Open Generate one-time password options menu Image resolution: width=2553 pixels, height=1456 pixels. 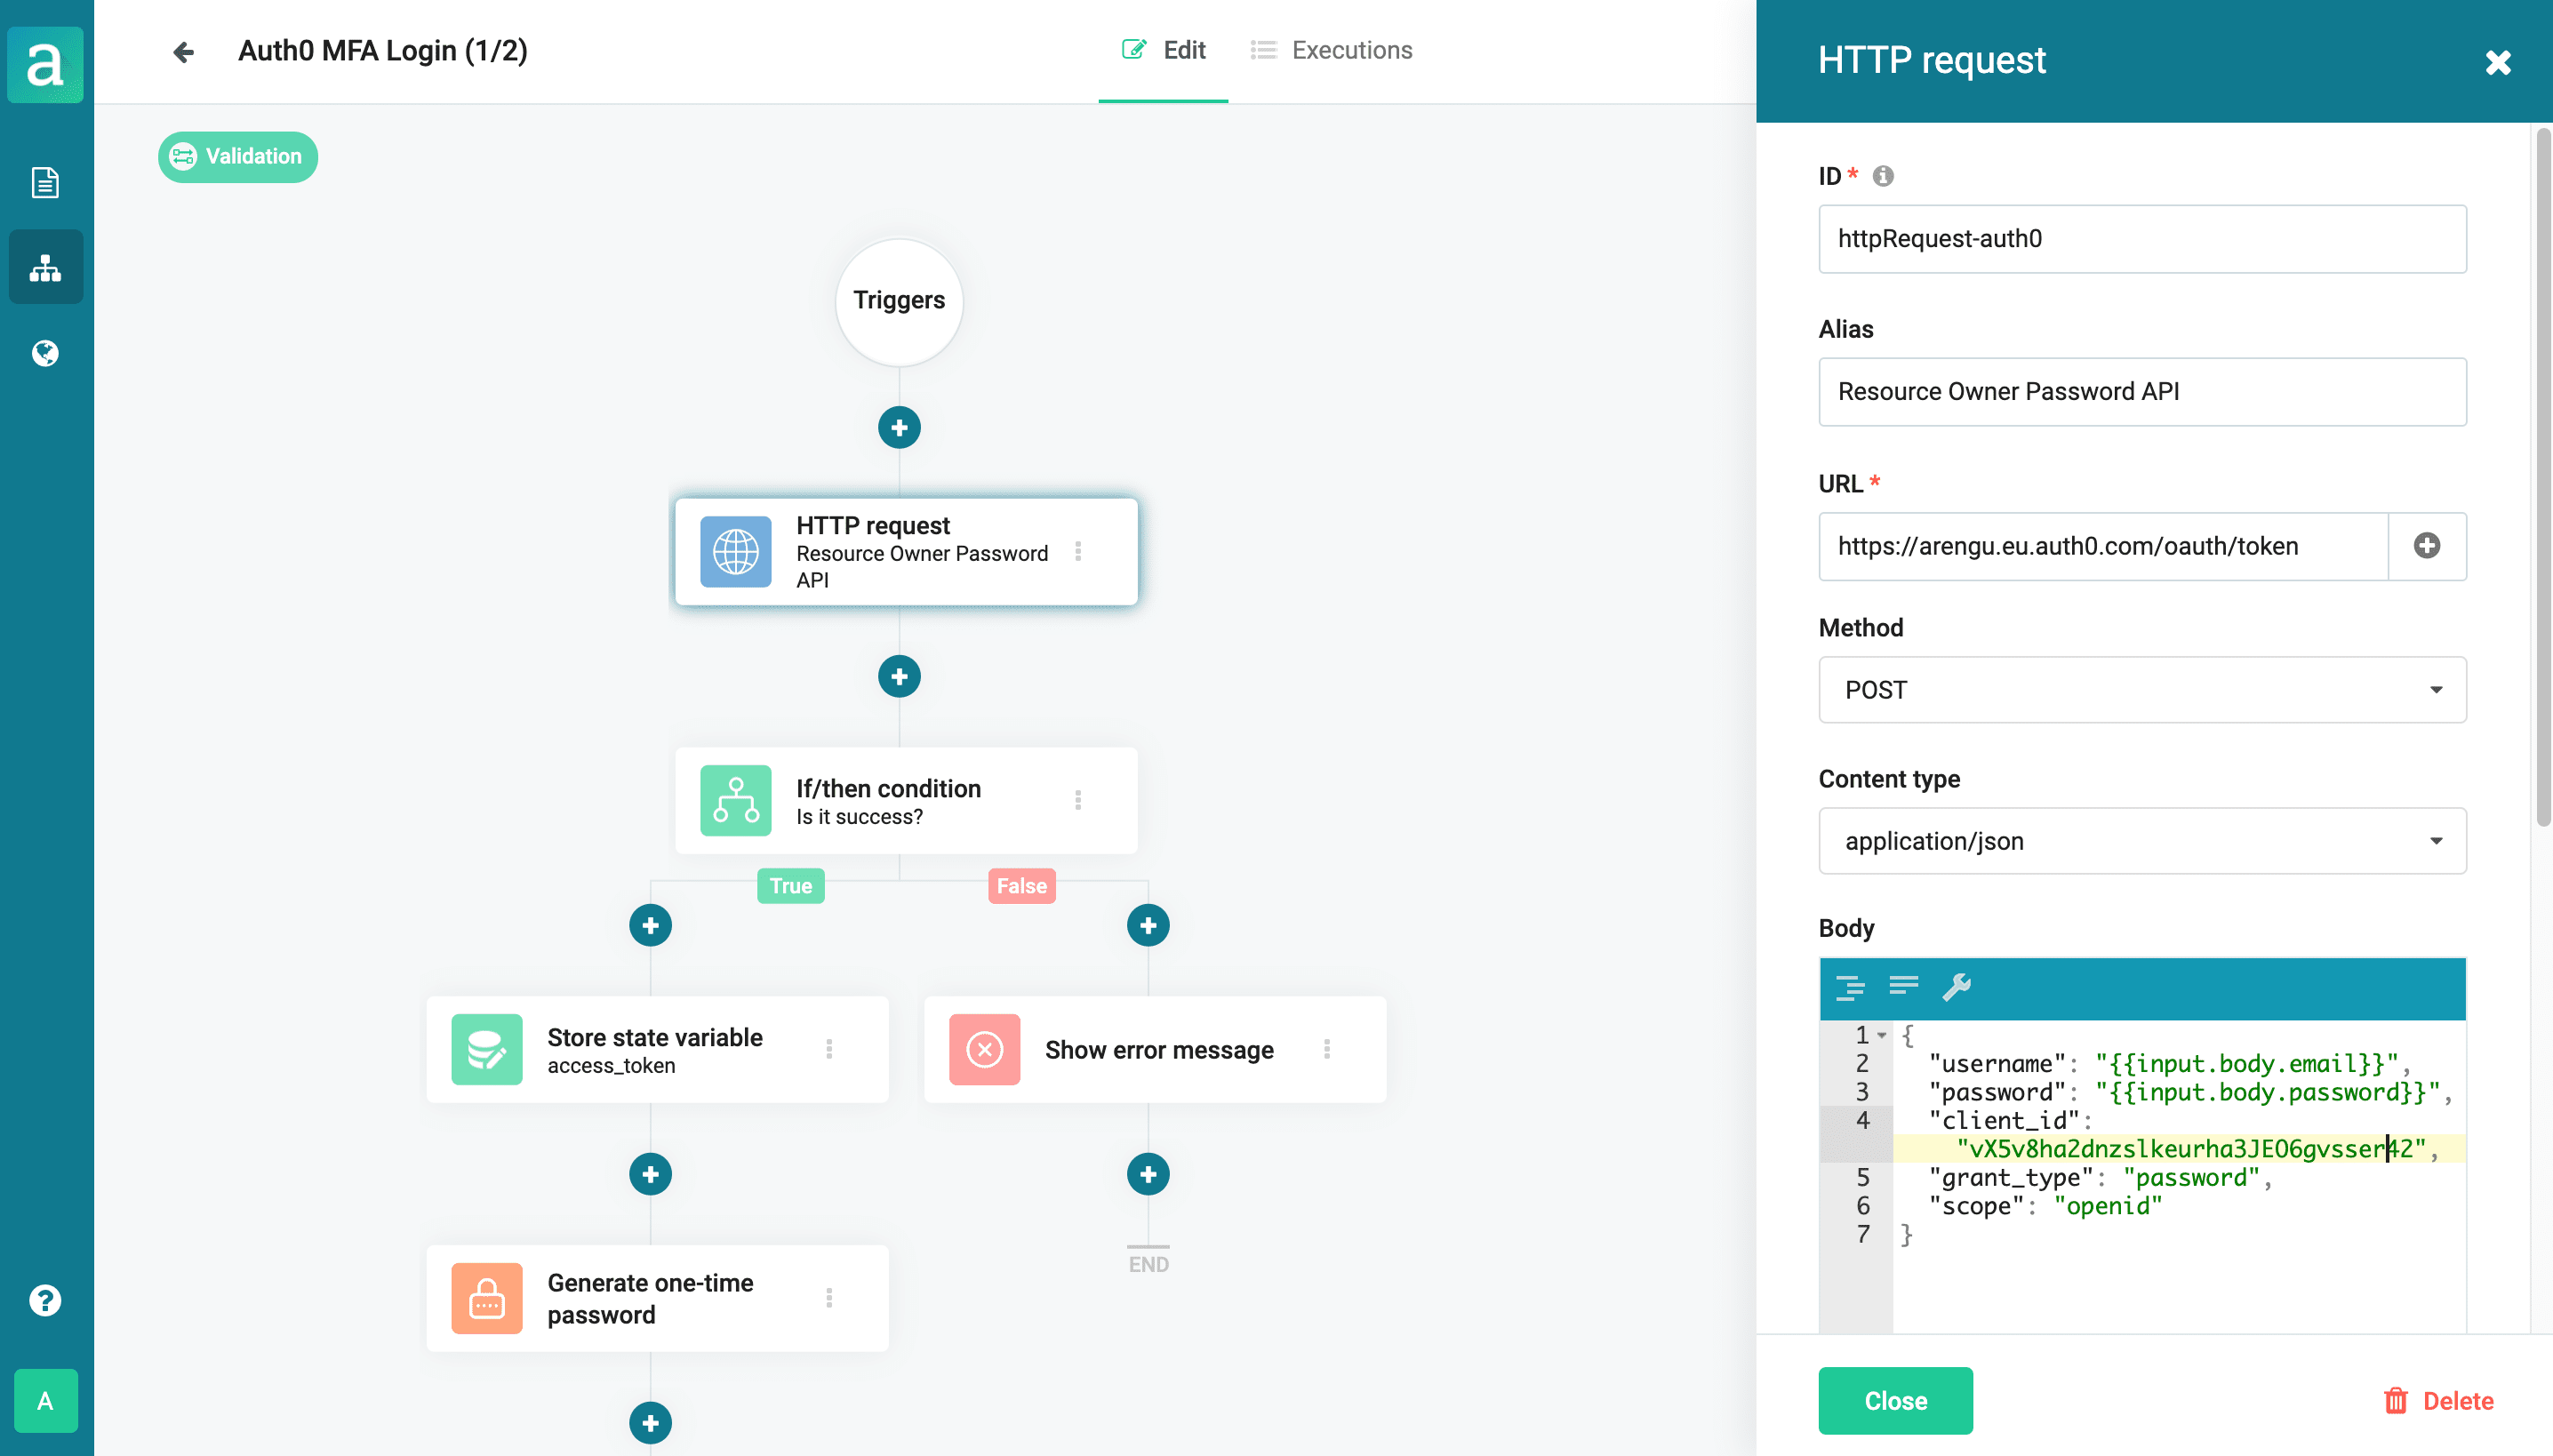(x=828, y=1298)
